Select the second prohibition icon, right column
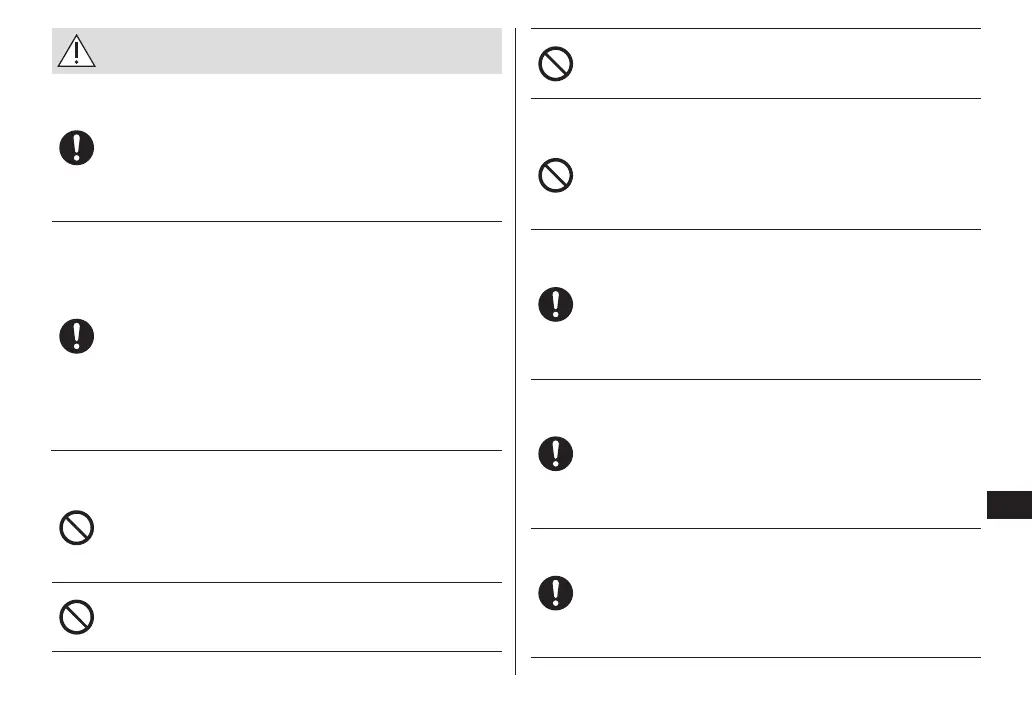Image resolution: width=1032 pixels, height=726 pixels. tap(556, 177)
